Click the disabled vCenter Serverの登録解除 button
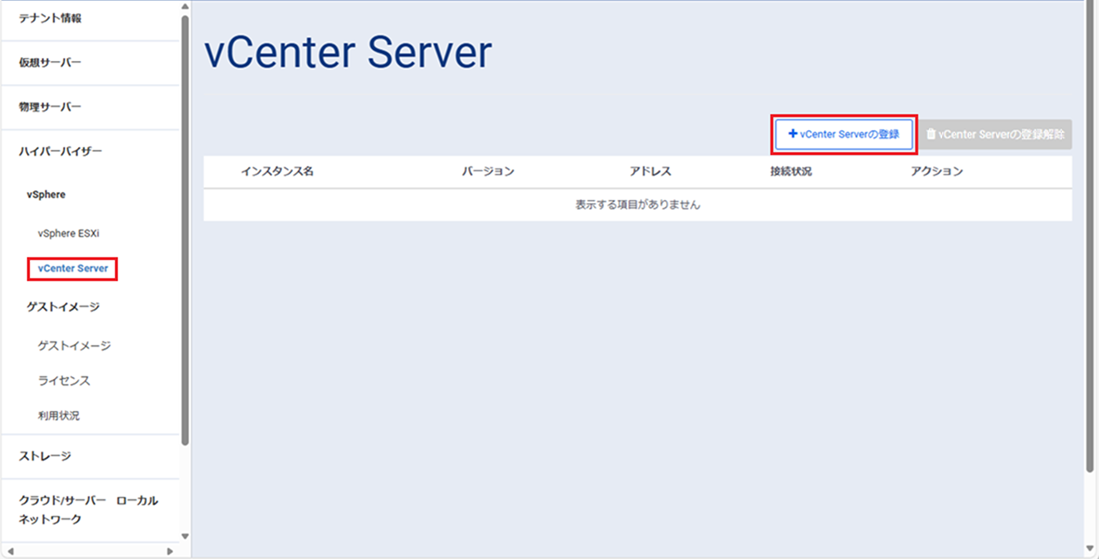The image size is (1099, 559). click(995, 134)
